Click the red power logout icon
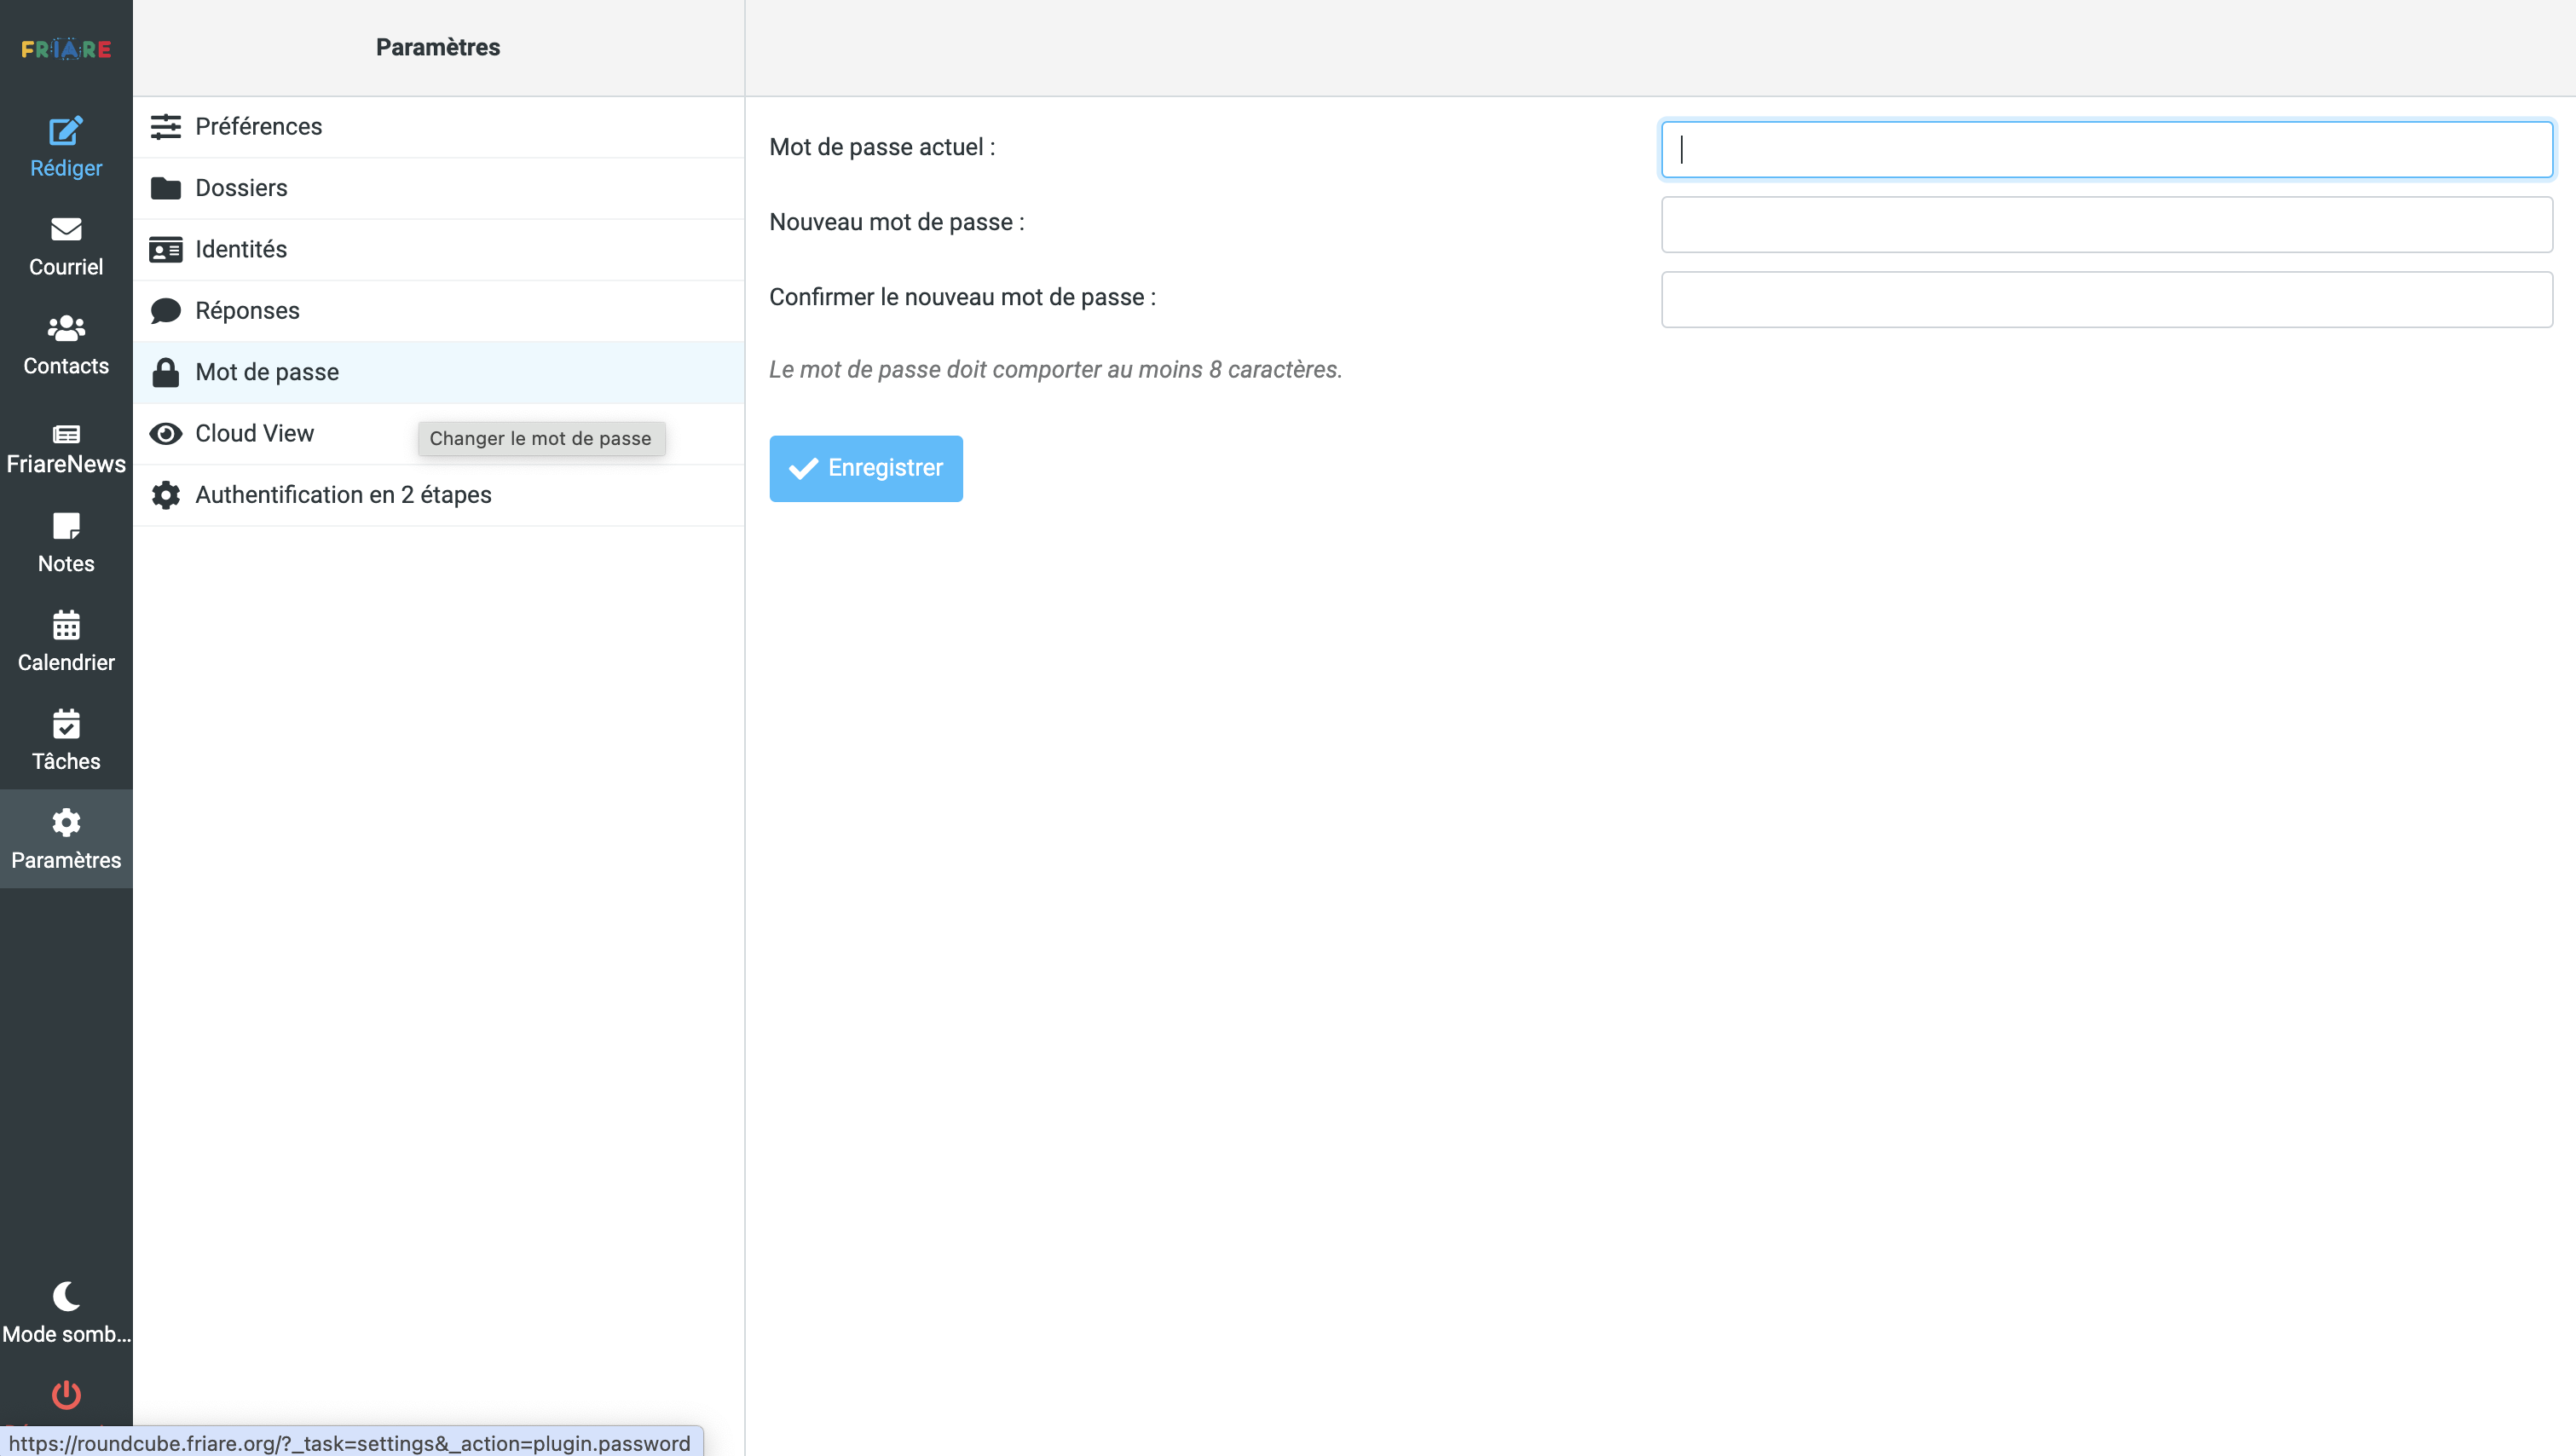Screen dimensions: 2576x1456 pyautogui.click(x=66, y=1394)
